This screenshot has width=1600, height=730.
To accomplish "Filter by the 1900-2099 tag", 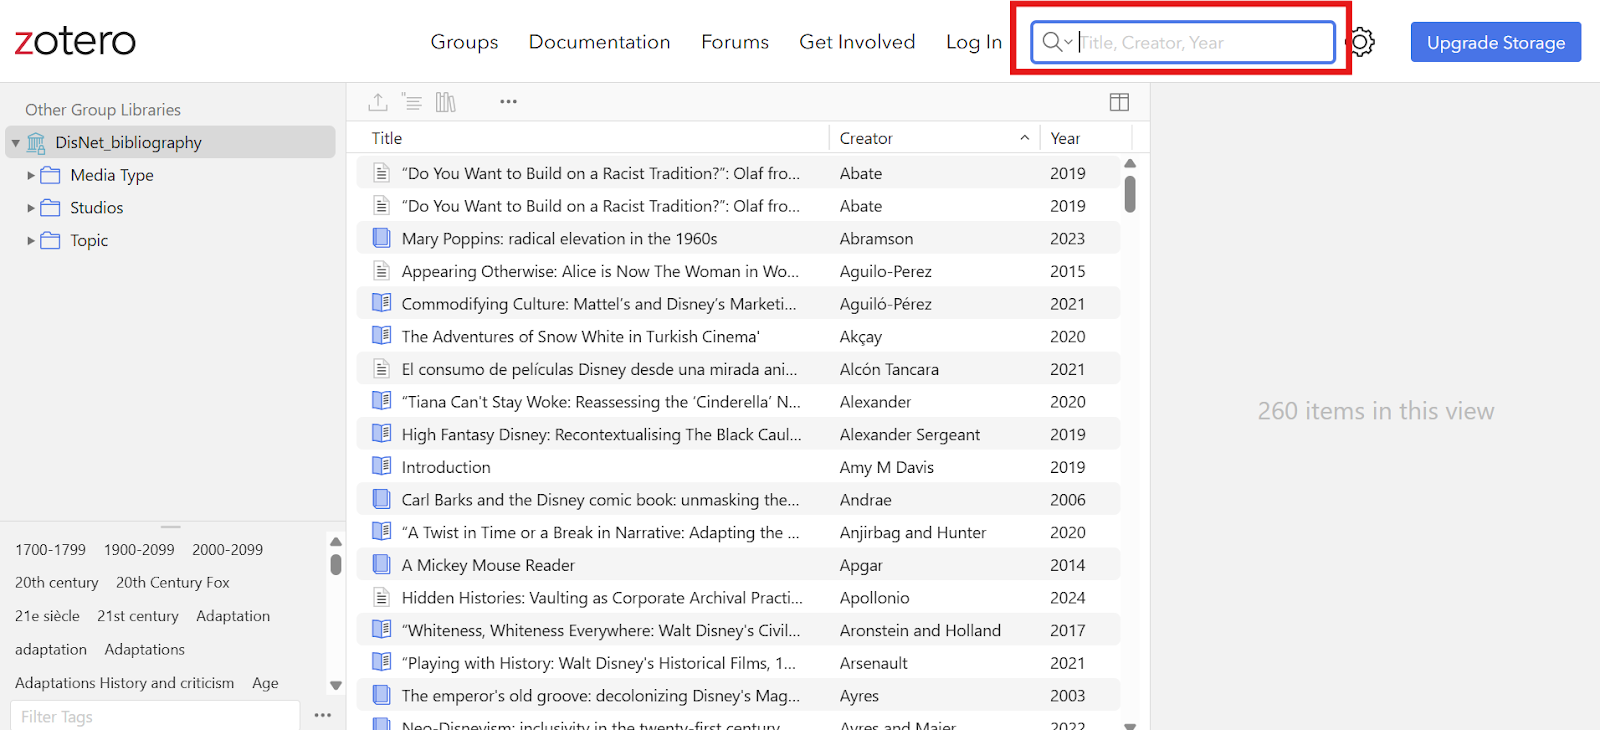I will 139,550.
